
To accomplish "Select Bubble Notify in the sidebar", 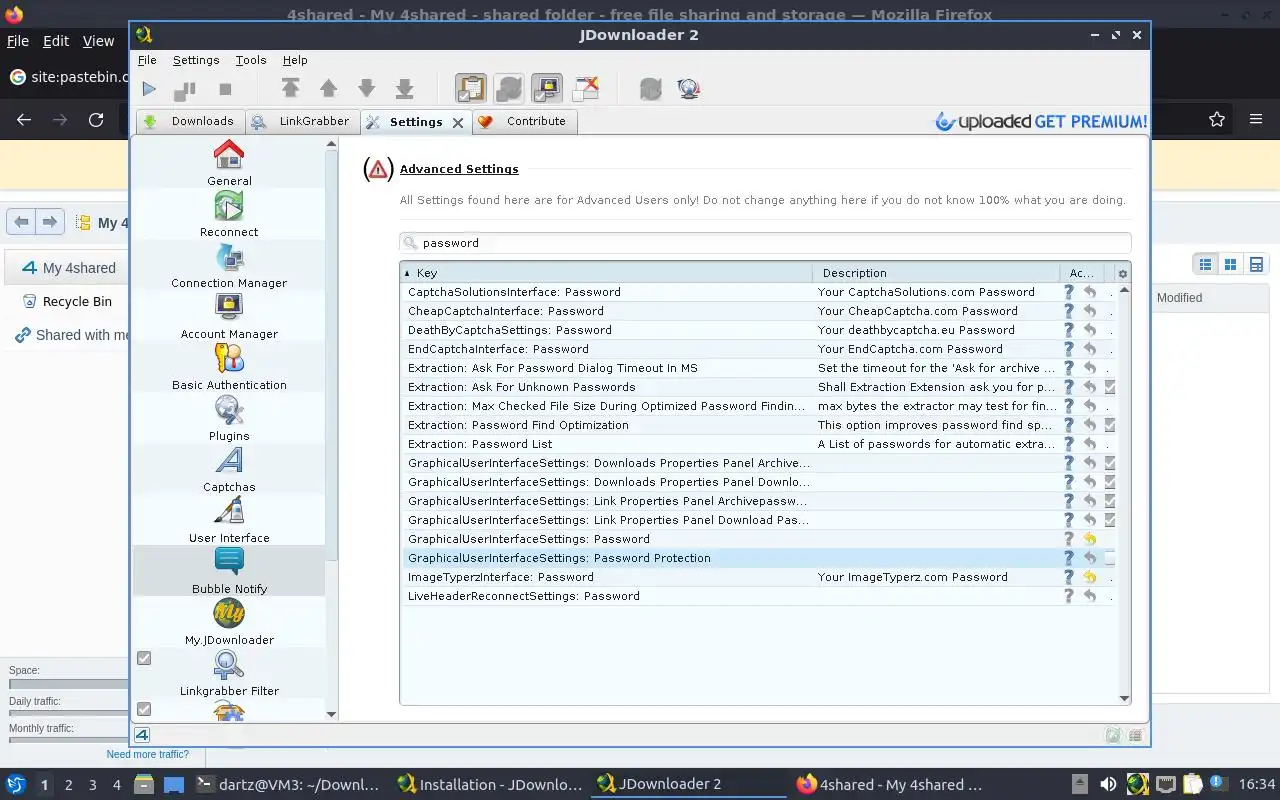I will pos(229,572).
